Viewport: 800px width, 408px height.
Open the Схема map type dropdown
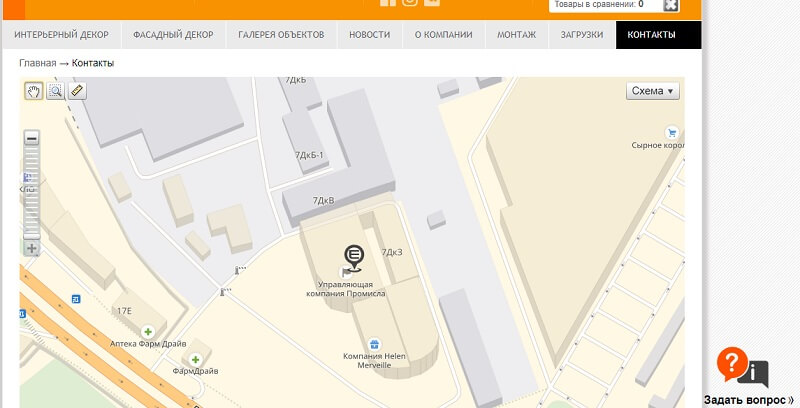653,91
